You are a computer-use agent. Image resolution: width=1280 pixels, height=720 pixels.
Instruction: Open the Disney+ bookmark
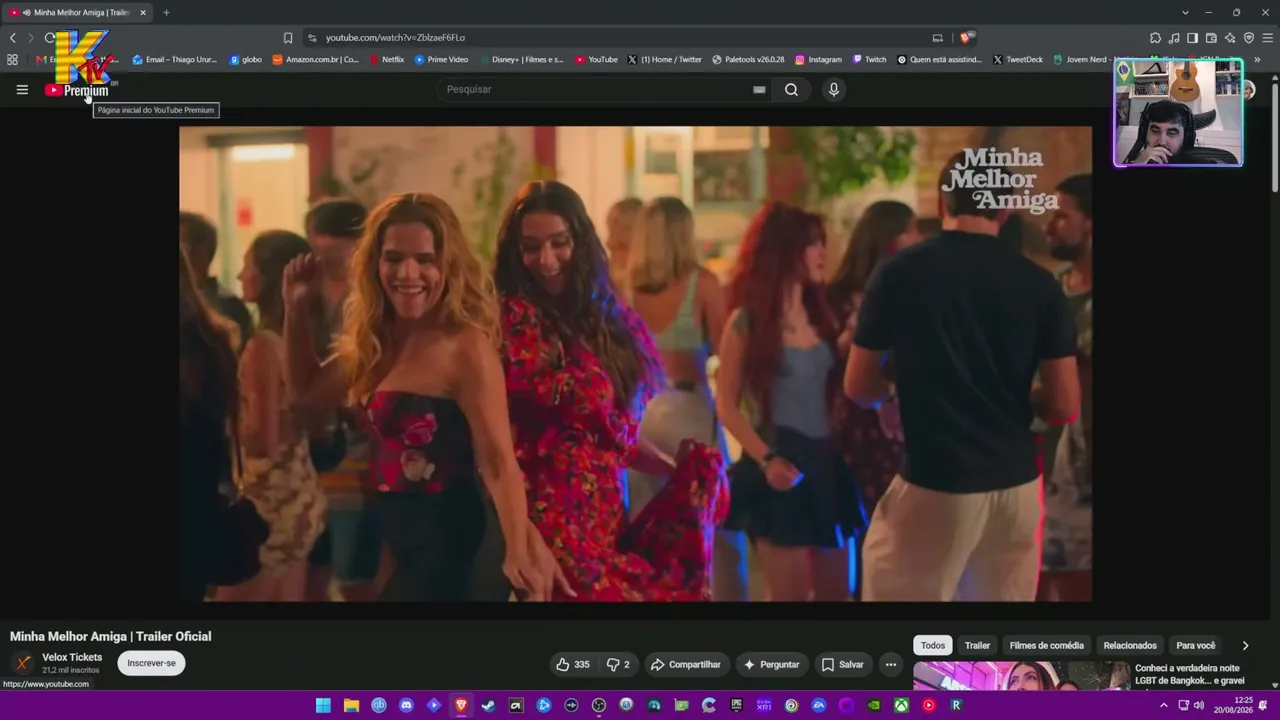(521, 60)
